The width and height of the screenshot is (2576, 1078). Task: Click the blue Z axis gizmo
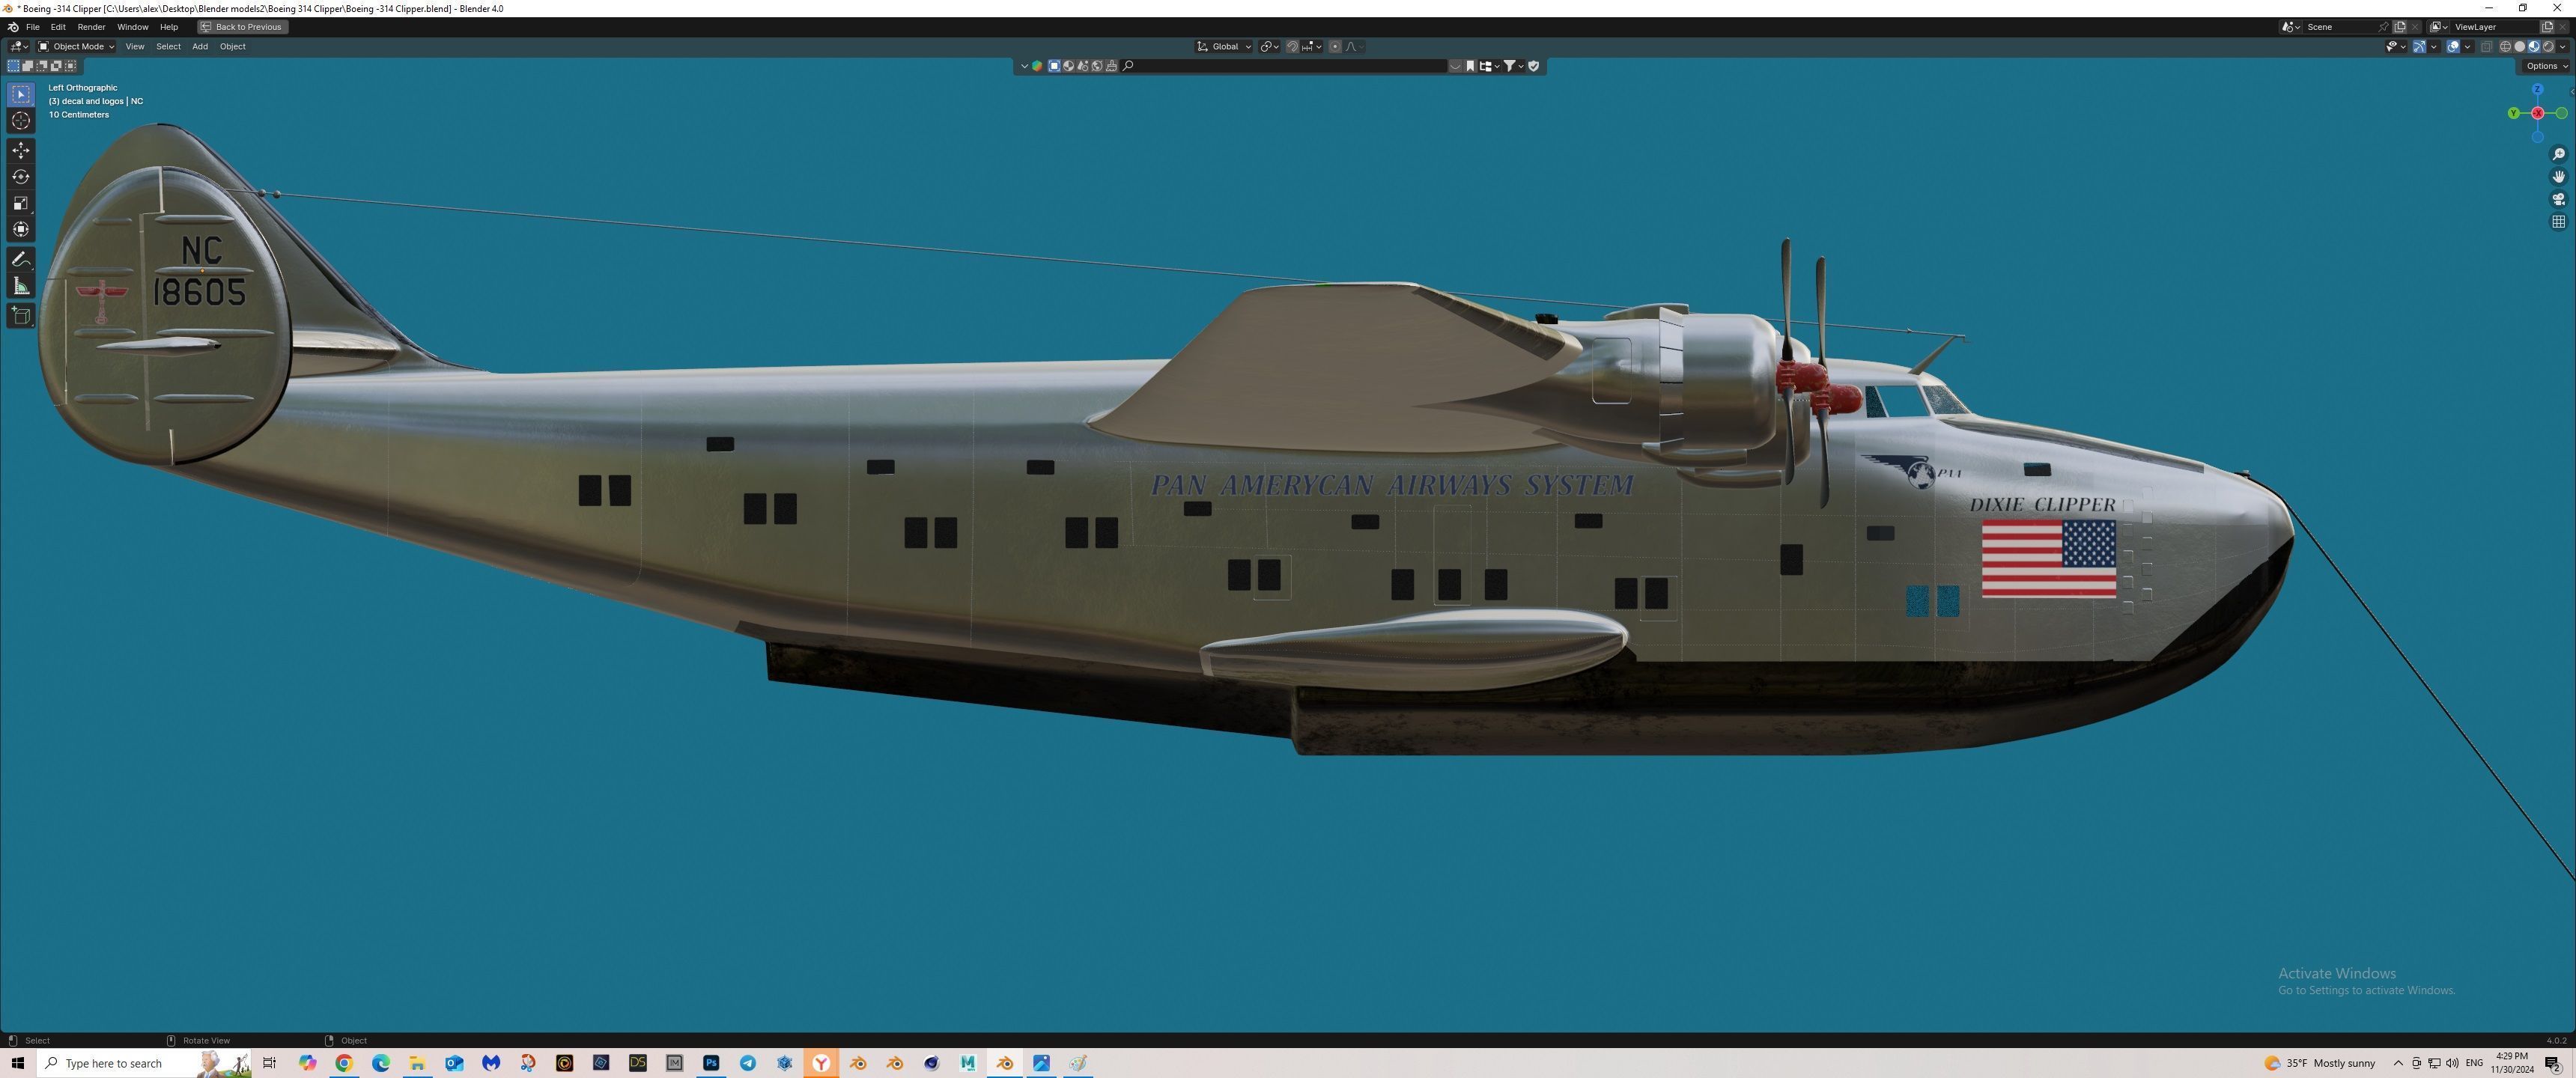[2537, 90]
